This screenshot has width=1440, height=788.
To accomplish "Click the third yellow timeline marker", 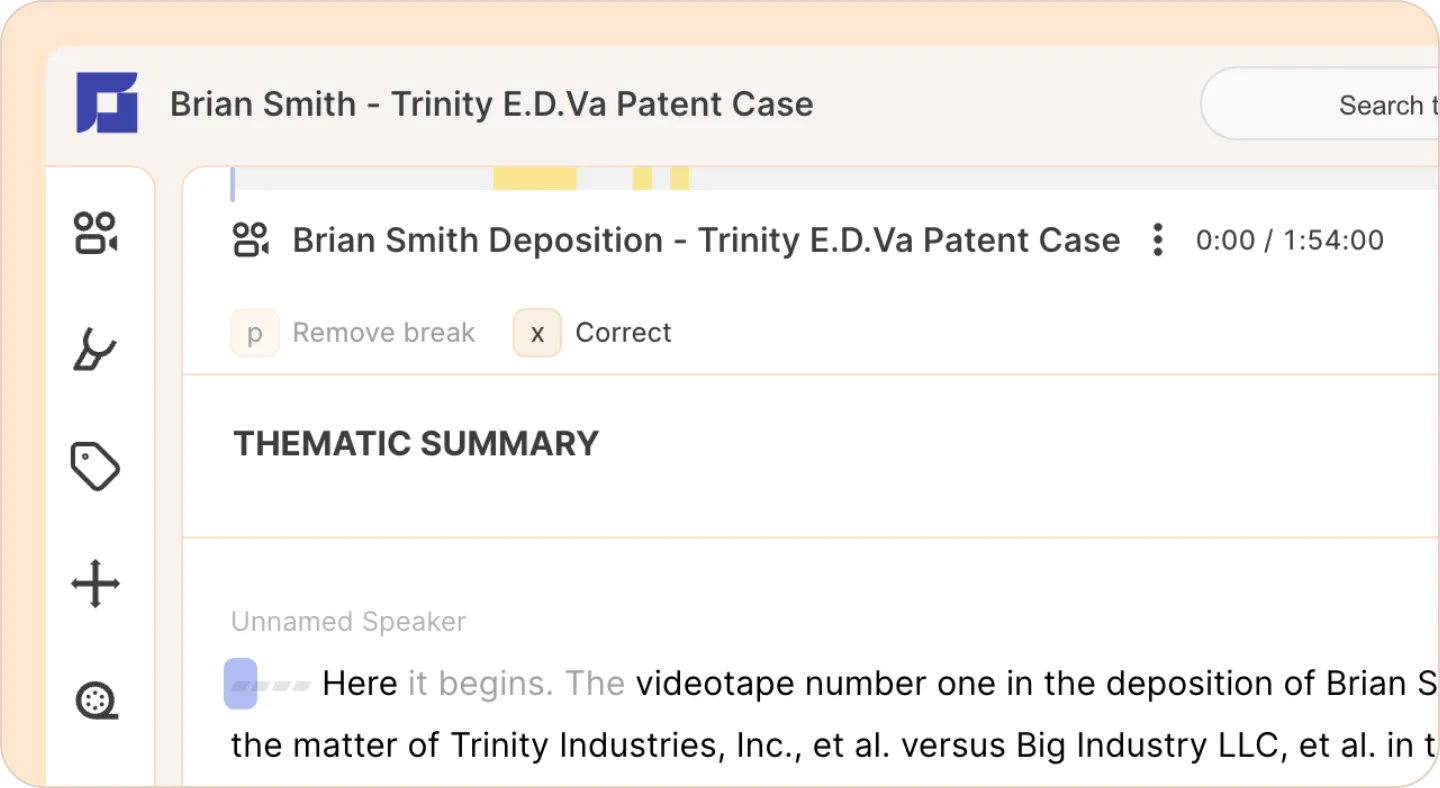I will coord(680,179).
